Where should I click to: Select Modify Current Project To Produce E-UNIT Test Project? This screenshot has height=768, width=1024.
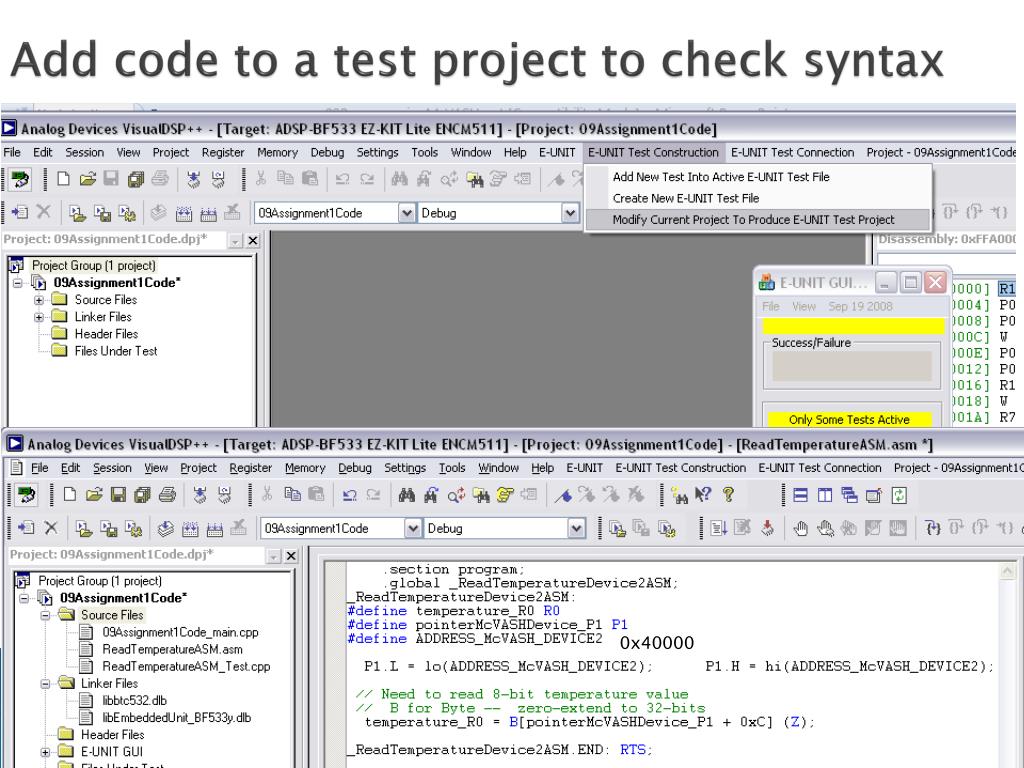[x=753, y=220]
